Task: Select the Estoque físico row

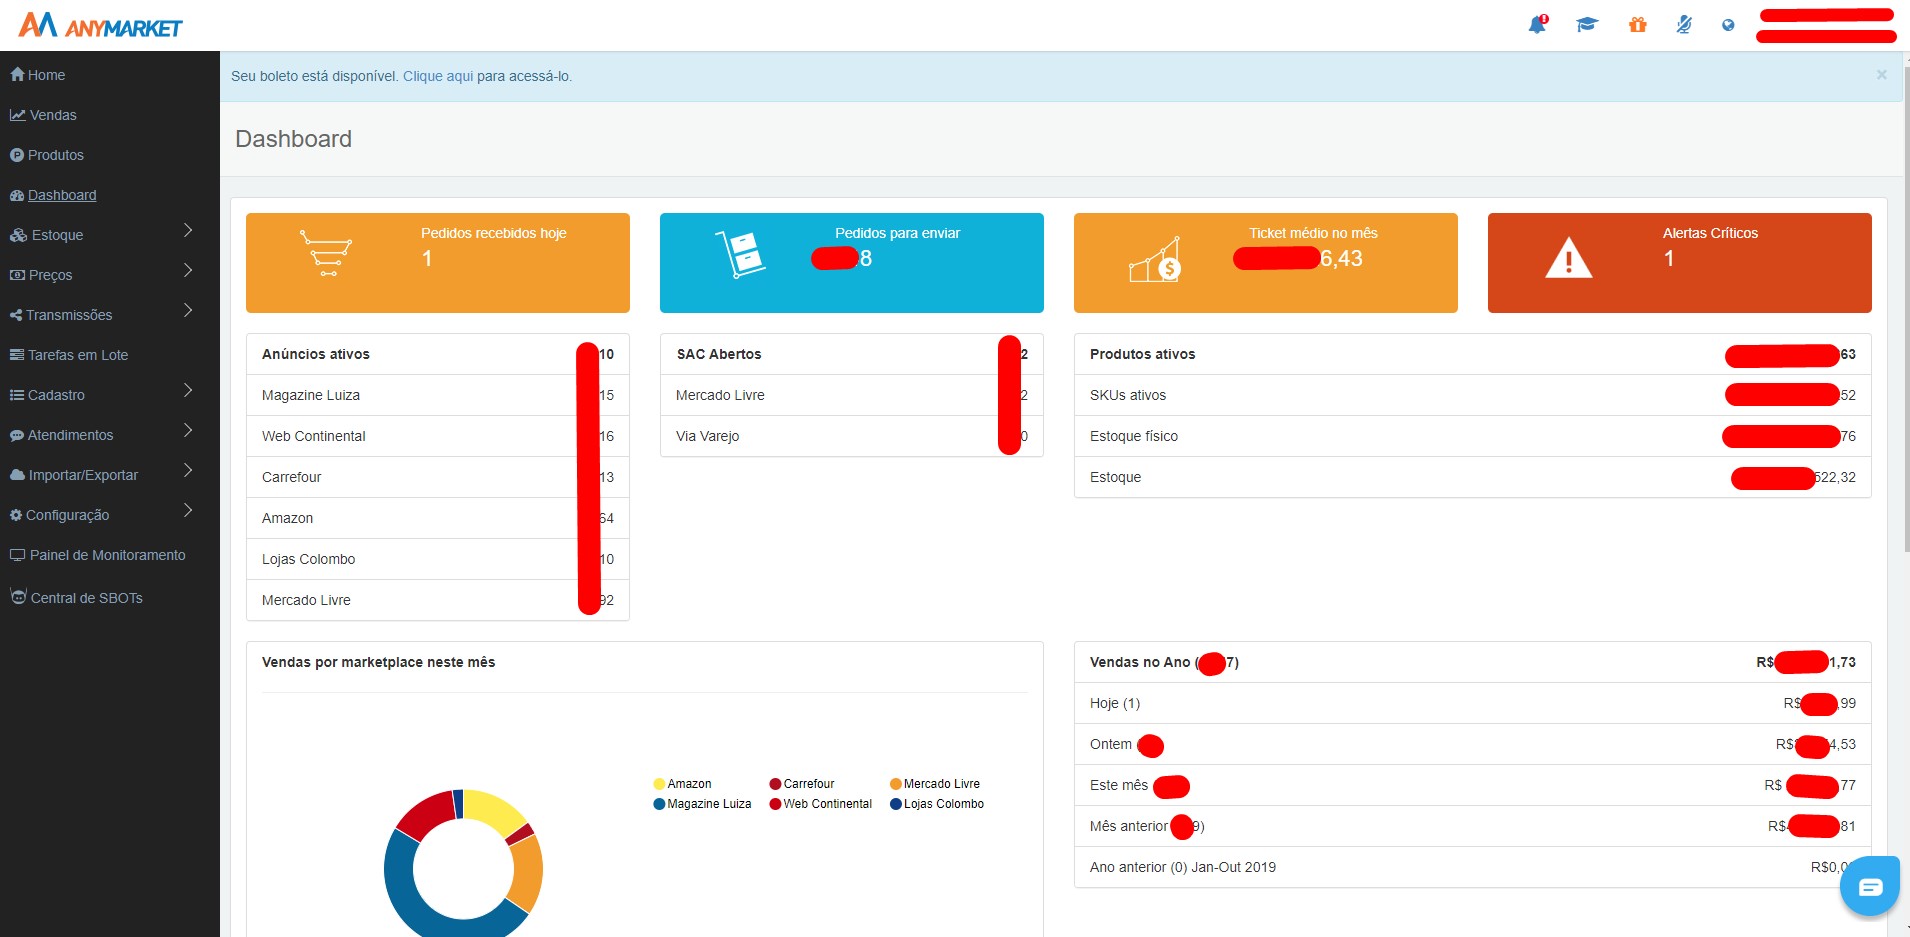Action: coord(1472,436)
